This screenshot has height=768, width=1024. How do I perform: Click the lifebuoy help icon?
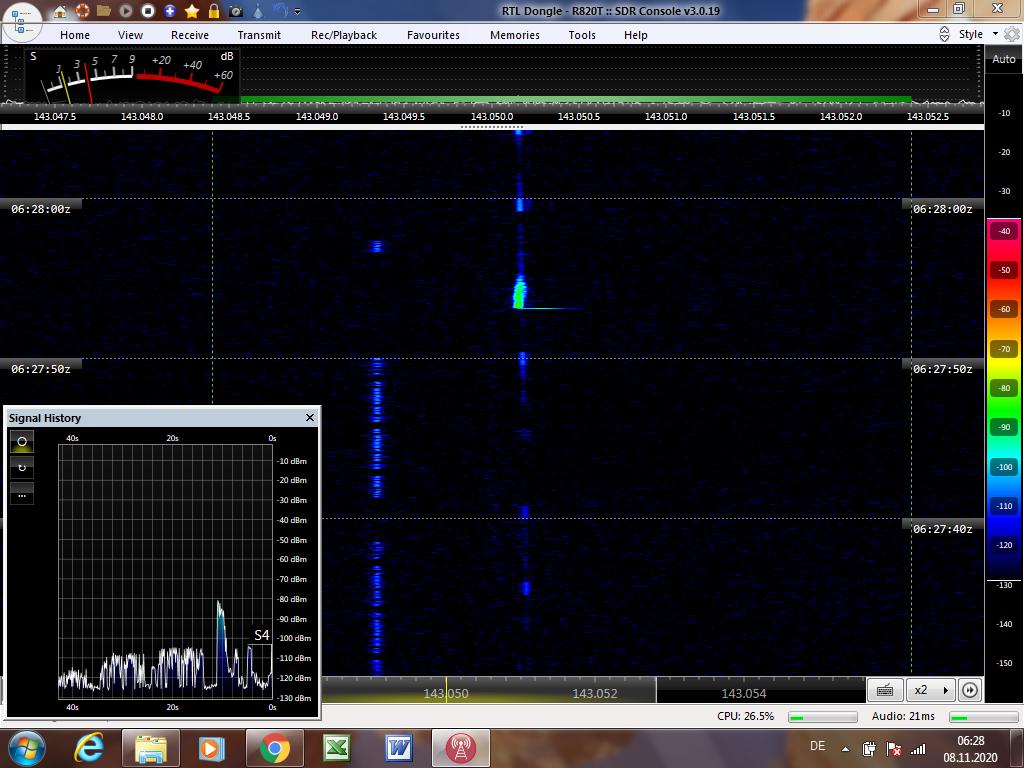tap(82, 10)
